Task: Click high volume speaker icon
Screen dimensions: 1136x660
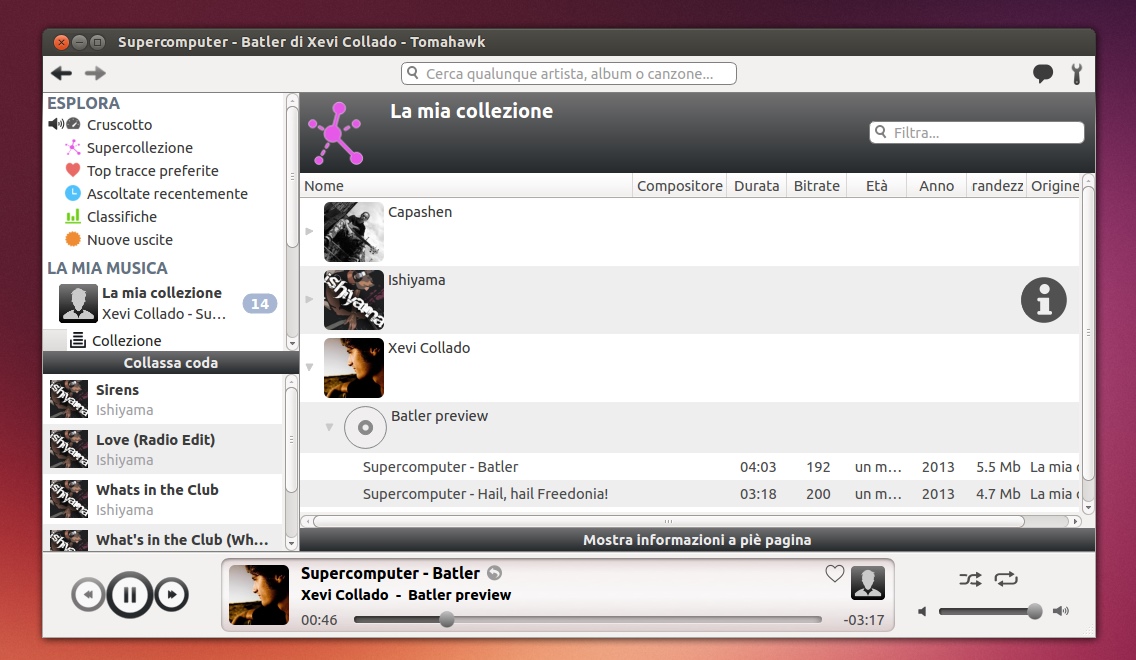Action: 1061,611
